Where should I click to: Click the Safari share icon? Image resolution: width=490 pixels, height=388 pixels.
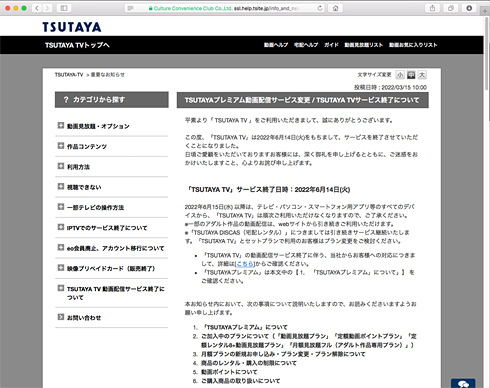click(432, 8)
